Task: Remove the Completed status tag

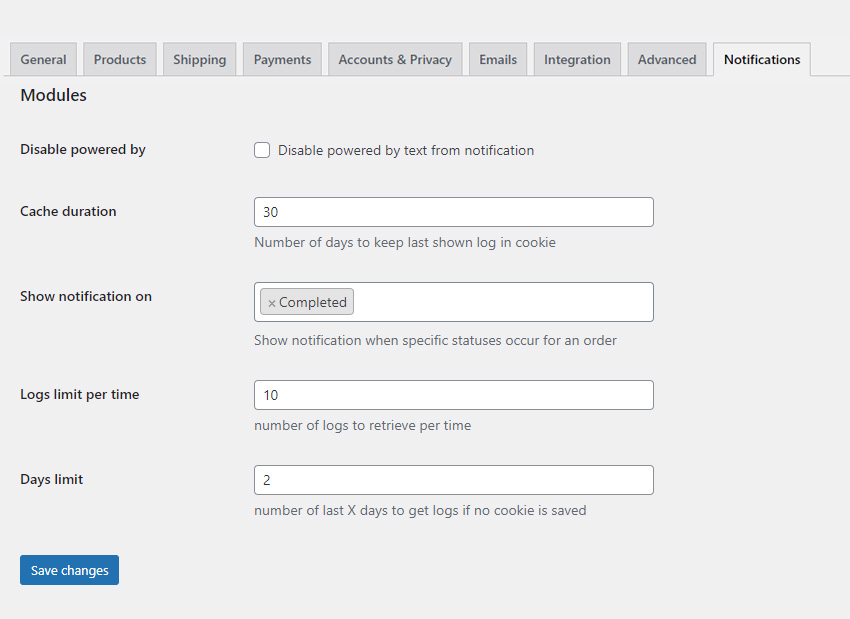Action: 272,301
